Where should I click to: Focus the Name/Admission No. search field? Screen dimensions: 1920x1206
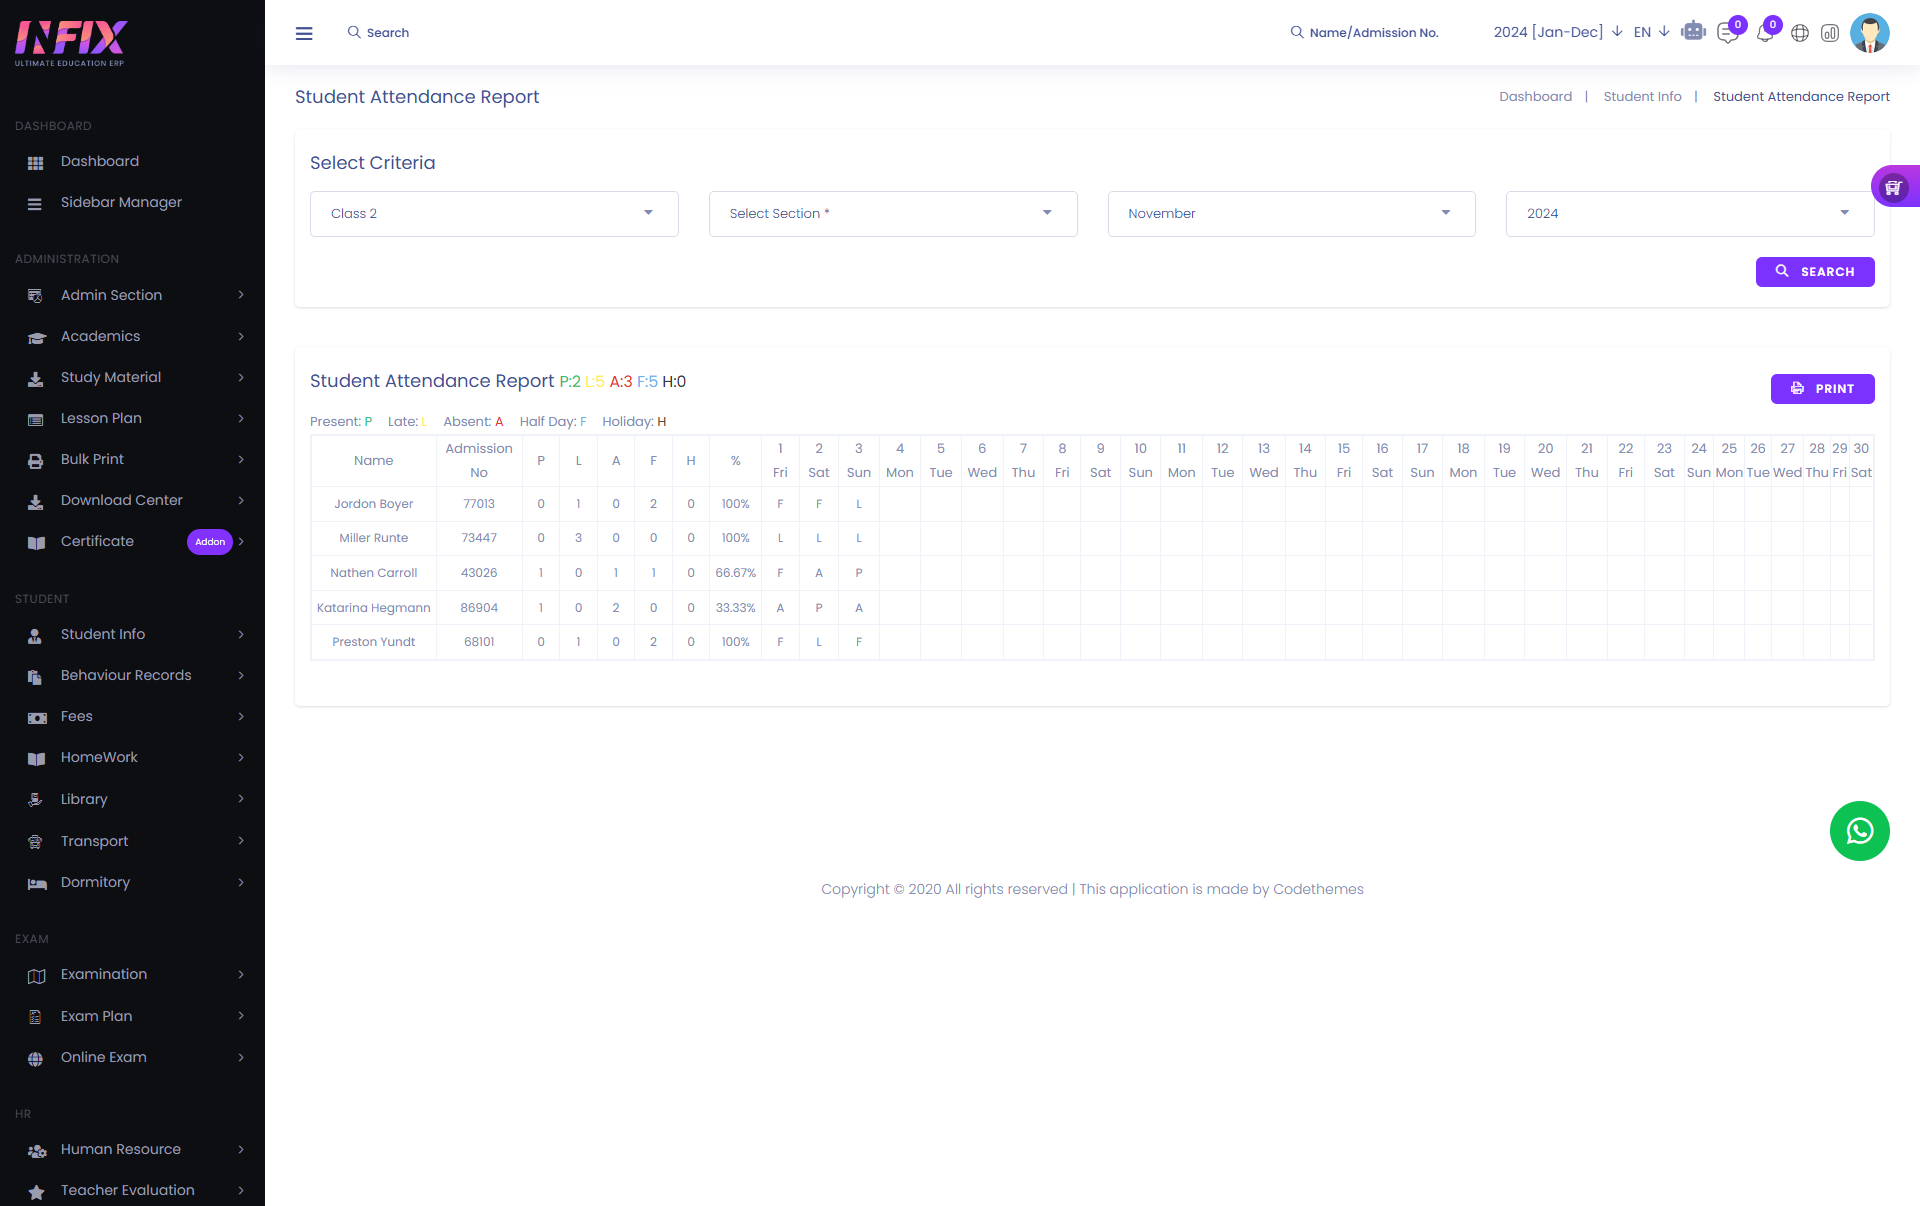pyautogui.click(x=1373, y=33)
